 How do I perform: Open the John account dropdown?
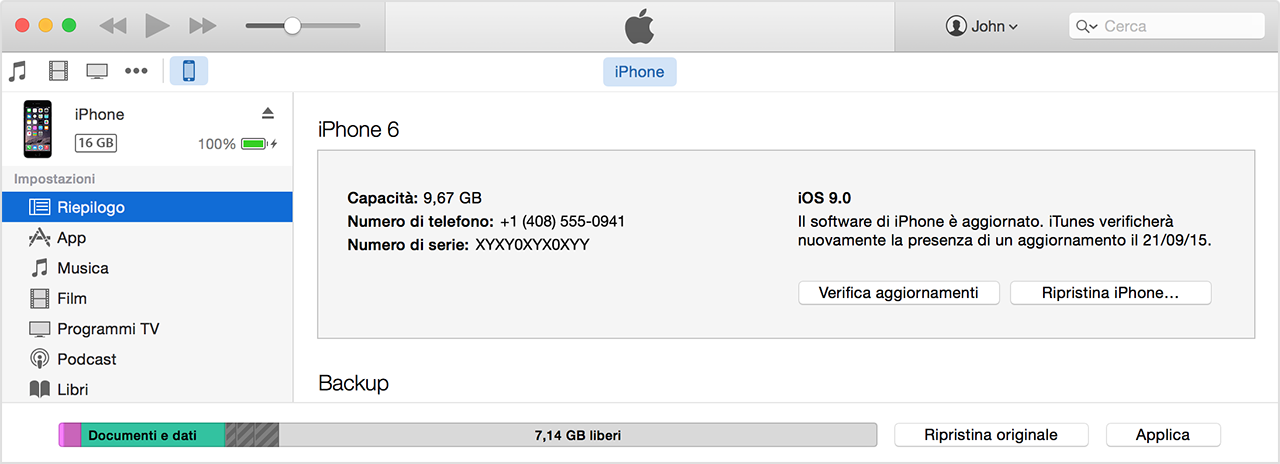pos(981,26)
